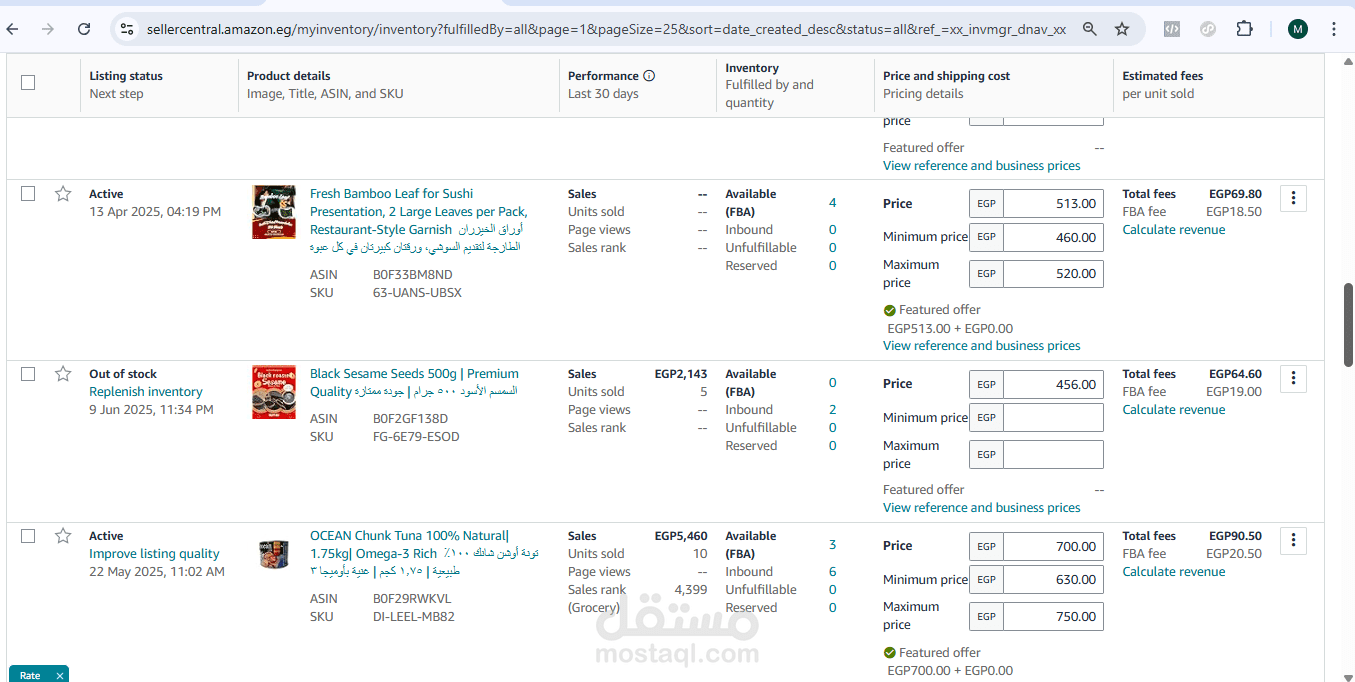
Task: Open the Performance info icon
Action: coord(649,76)
